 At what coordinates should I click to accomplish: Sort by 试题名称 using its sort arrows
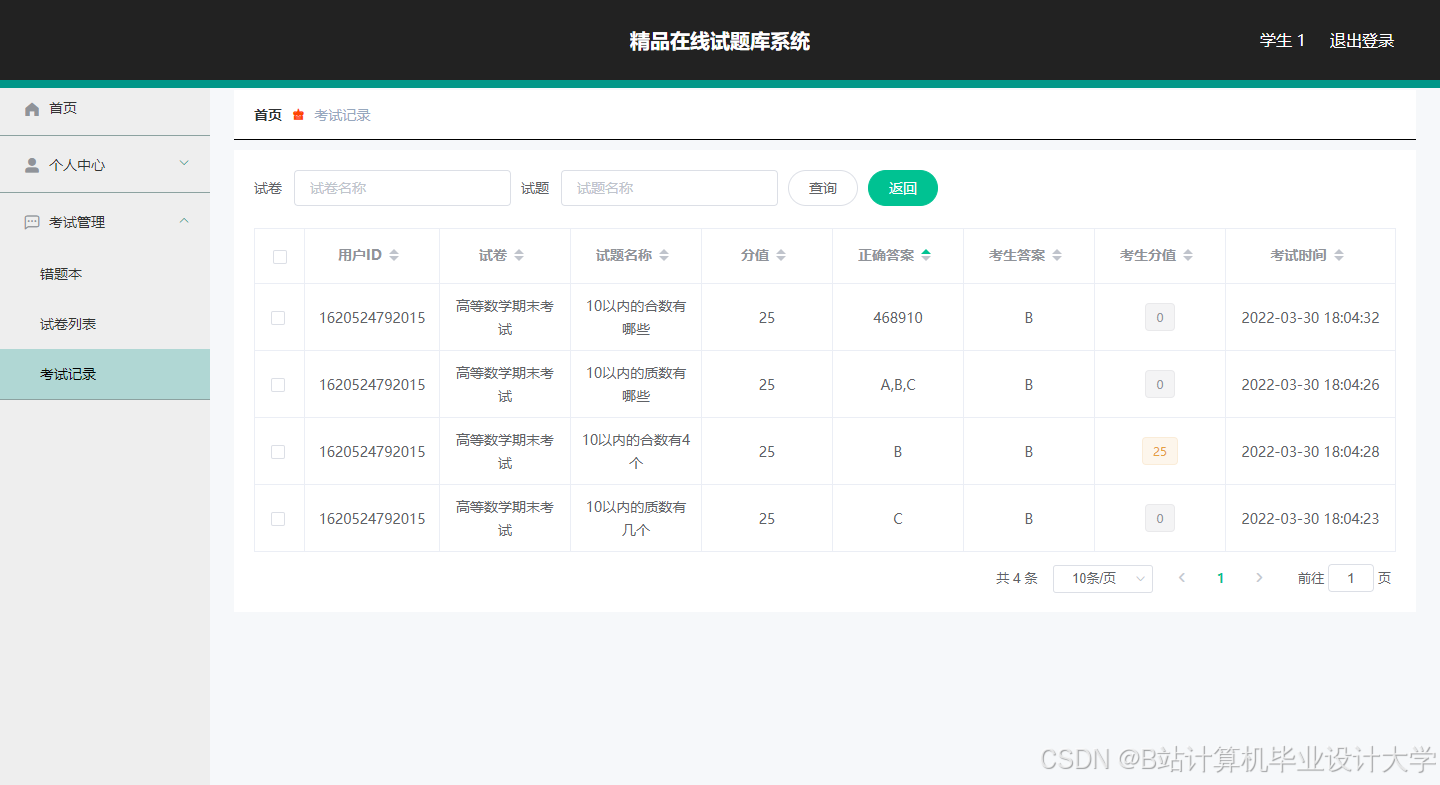pyautogui.click(x=664, y=256)
